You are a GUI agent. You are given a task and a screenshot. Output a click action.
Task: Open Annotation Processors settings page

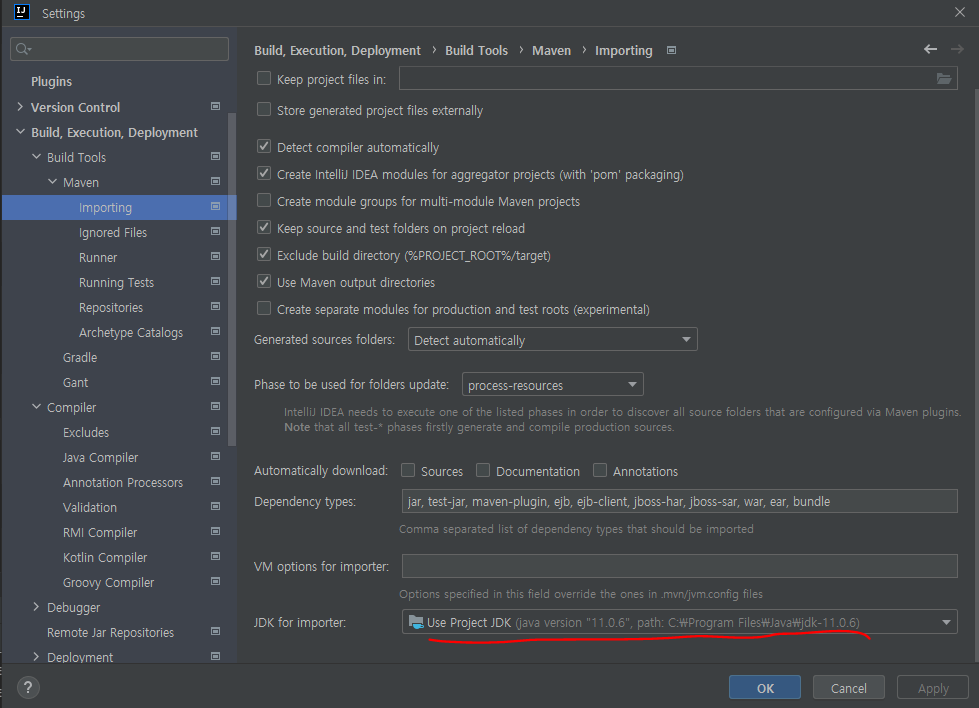[123, 483]
